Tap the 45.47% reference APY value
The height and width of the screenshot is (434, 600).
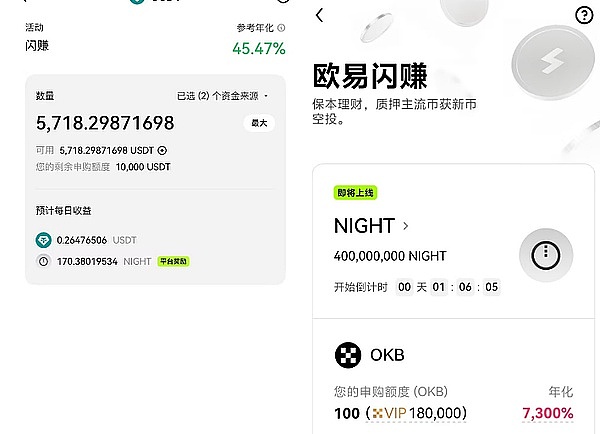point(258,48)
